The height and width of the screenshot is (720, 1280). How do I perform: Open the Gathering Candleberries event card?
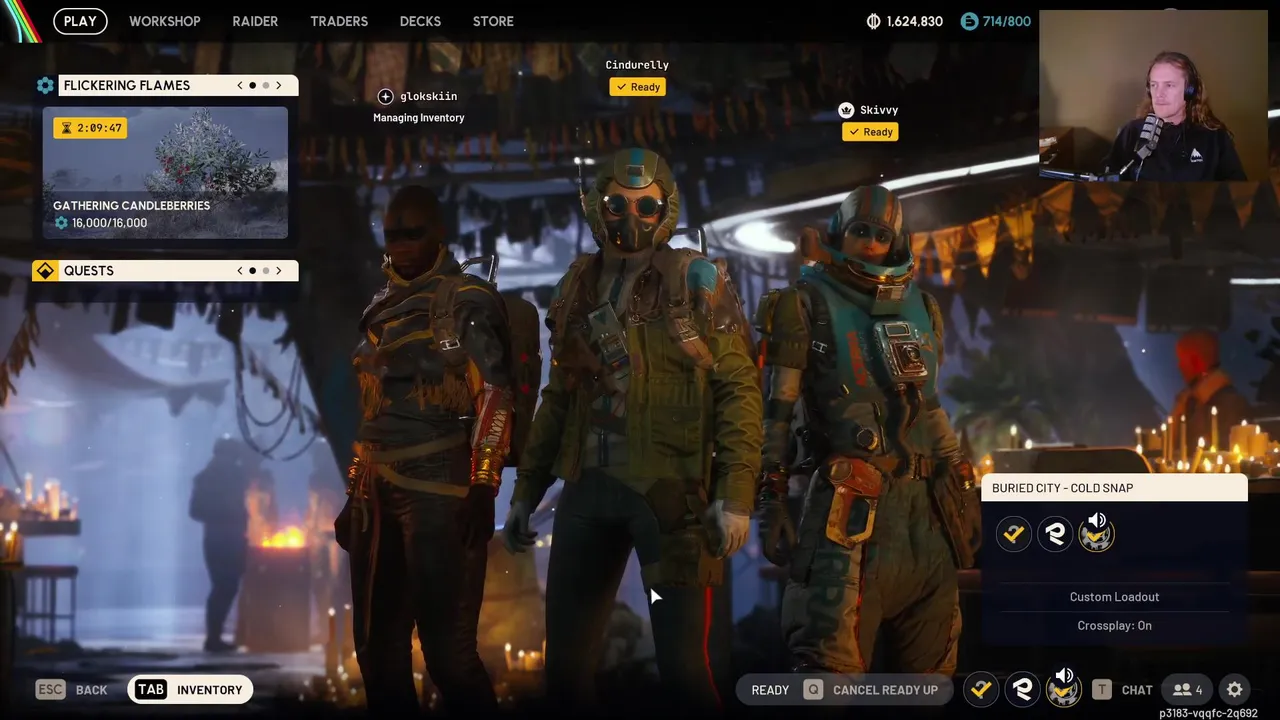pyautogui.click(x=165, y=172)
